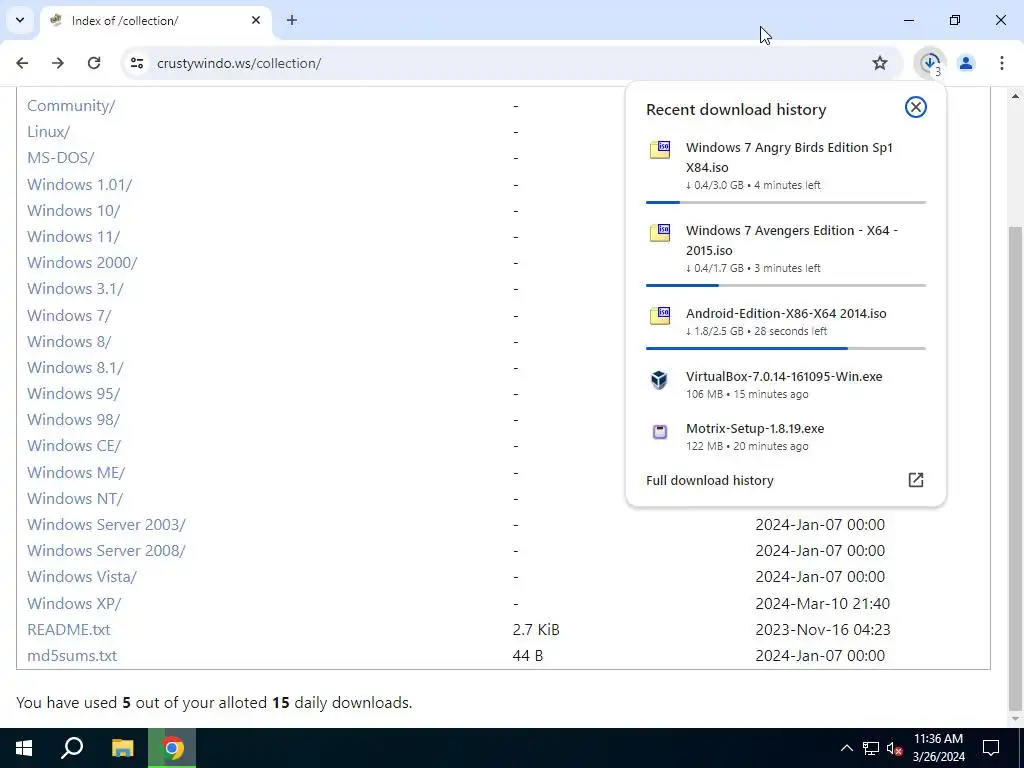1024x768 pixels.
Task: Click the Angry Birds Edition ISO file icon
Action: [x=660, y=150]
